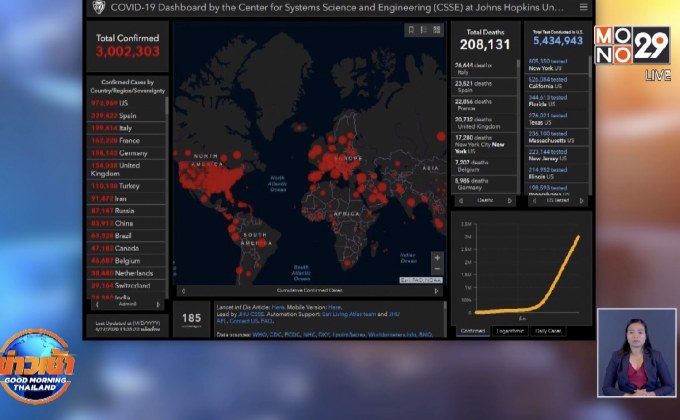680x420 pixels.
Task: Open the Esri Living Atlas team link
Action: (349, 314)
